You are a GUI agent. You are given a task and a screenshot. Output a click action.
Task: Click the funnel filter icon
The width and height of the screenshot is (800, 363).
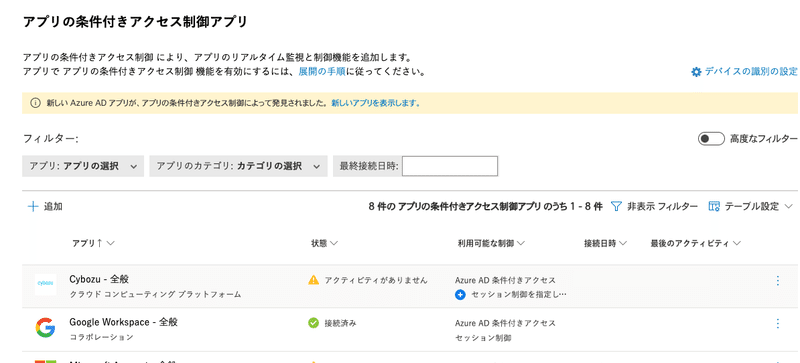616,207
